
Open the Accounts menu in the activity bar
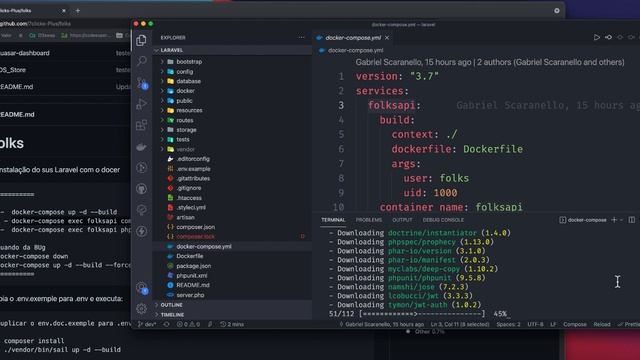point(142,288)
